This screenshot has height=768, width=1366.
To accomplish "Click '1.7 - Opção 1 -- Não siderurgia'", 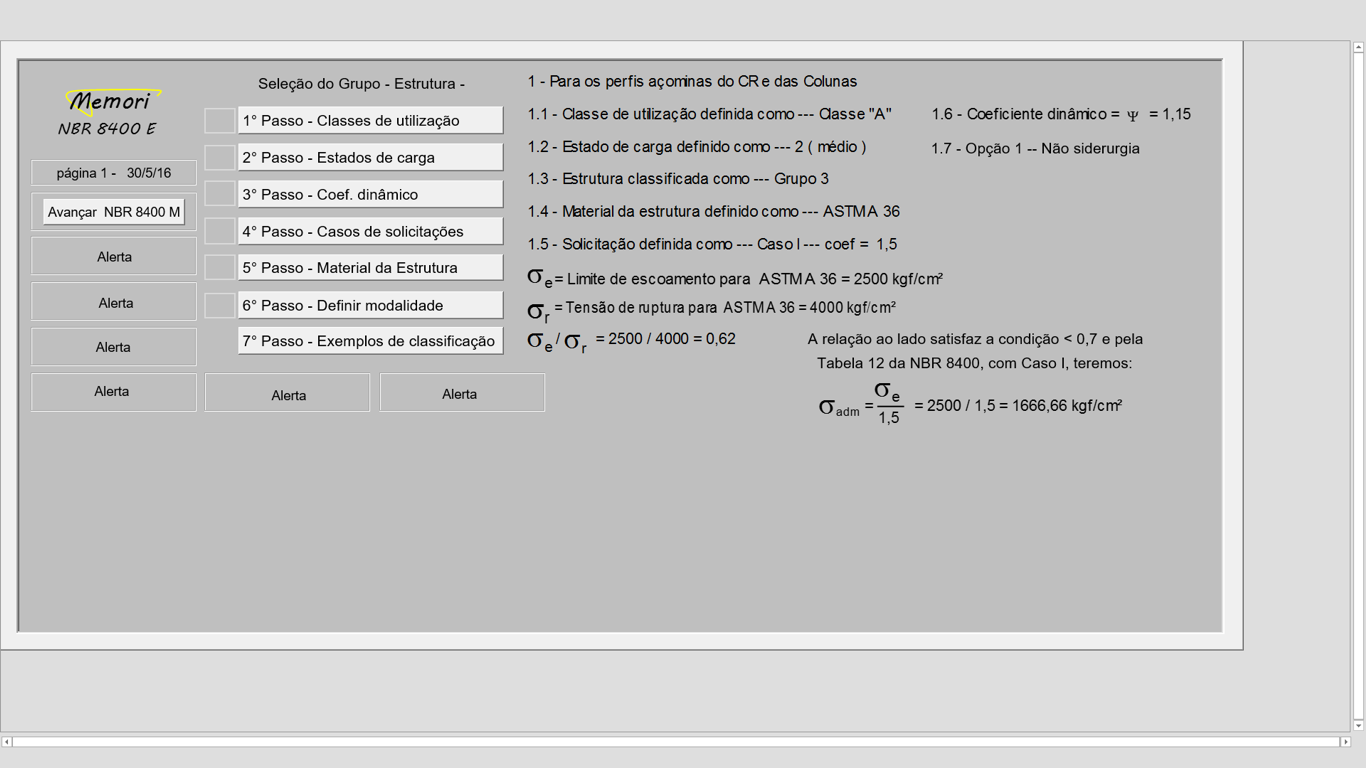I will pyautogui.click(x=1035, y=148).
